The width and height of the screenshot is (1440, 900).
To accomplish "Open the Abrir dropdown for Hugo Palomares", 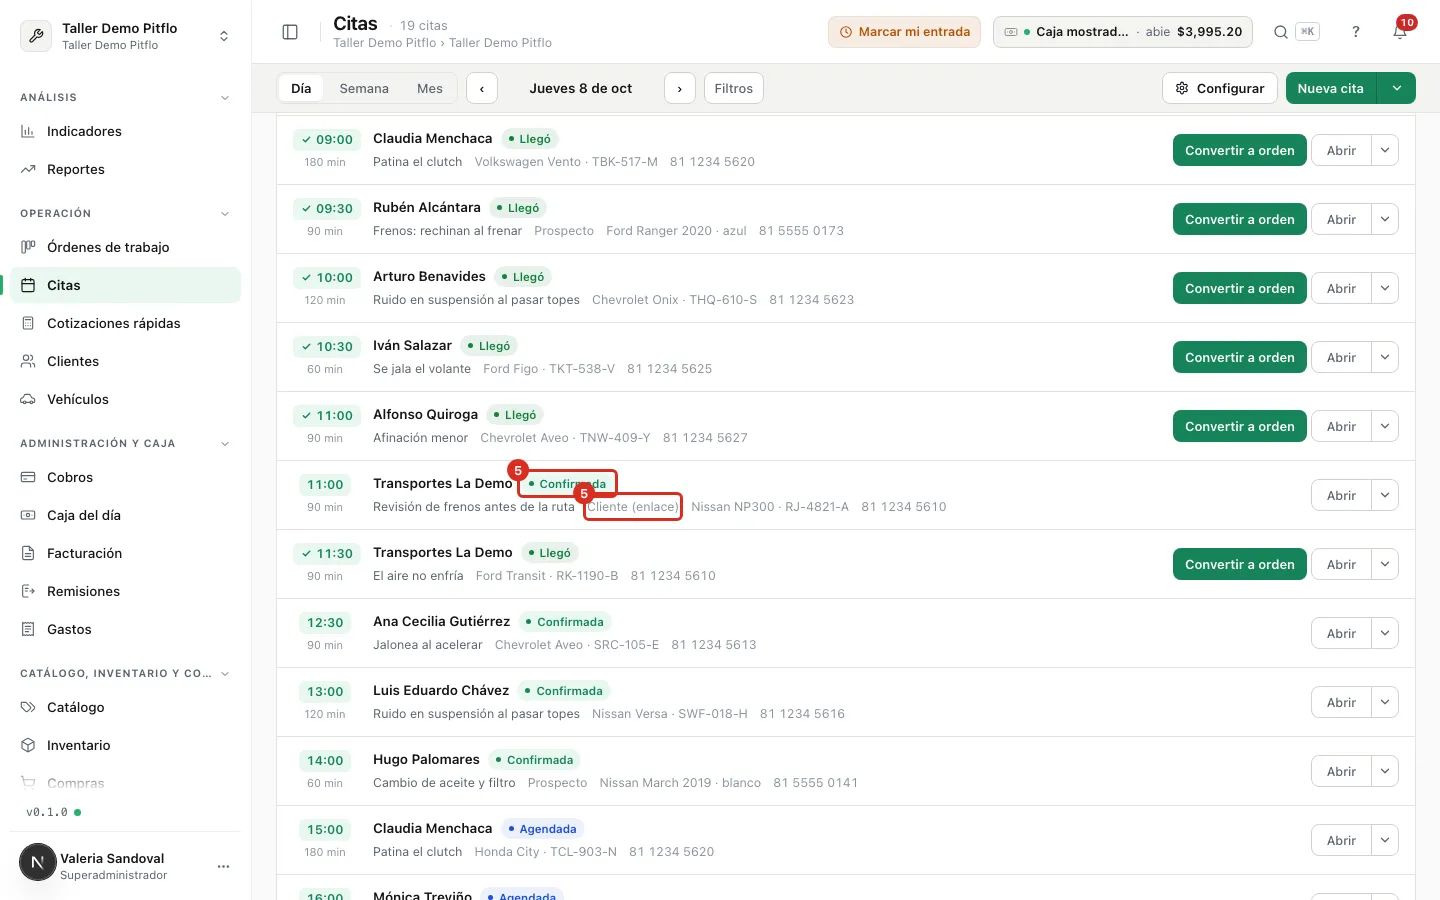I will (x=1385, y=771).
